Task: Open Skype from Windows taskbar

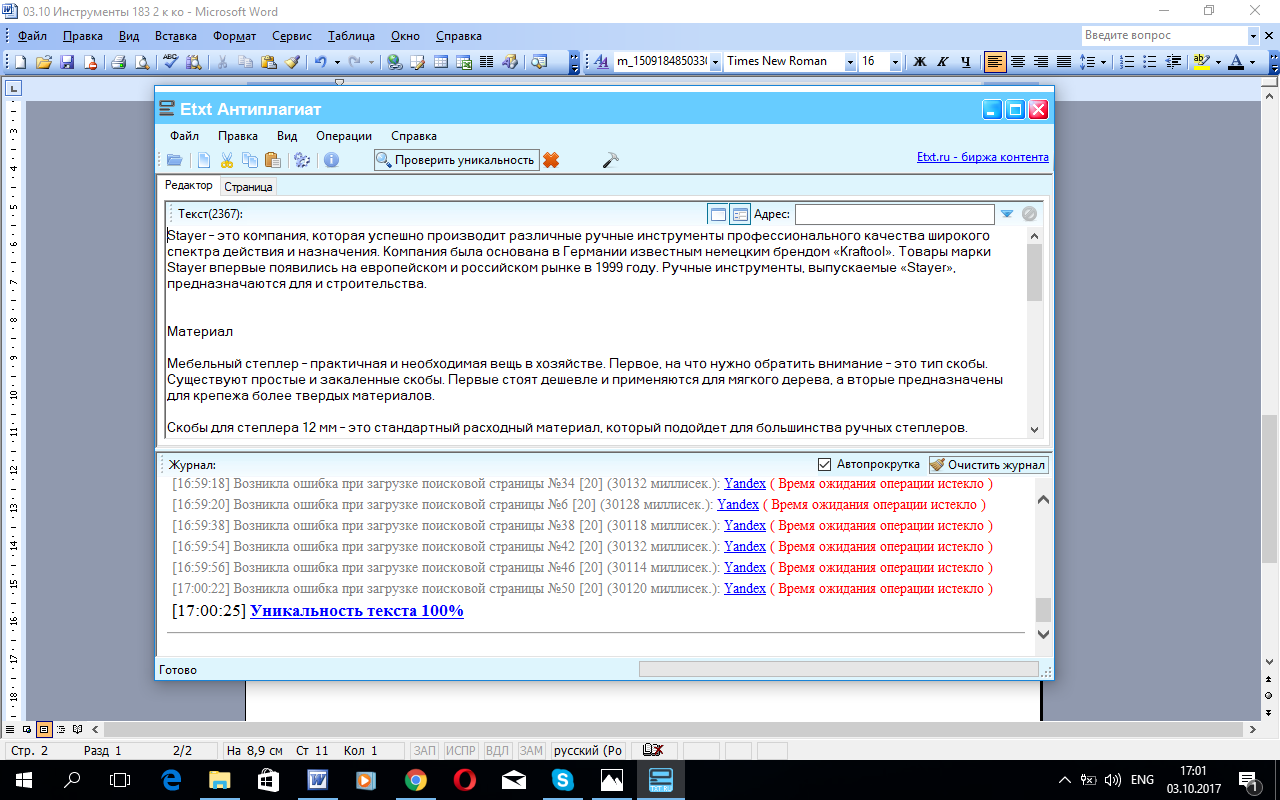Action: (563, 779)
